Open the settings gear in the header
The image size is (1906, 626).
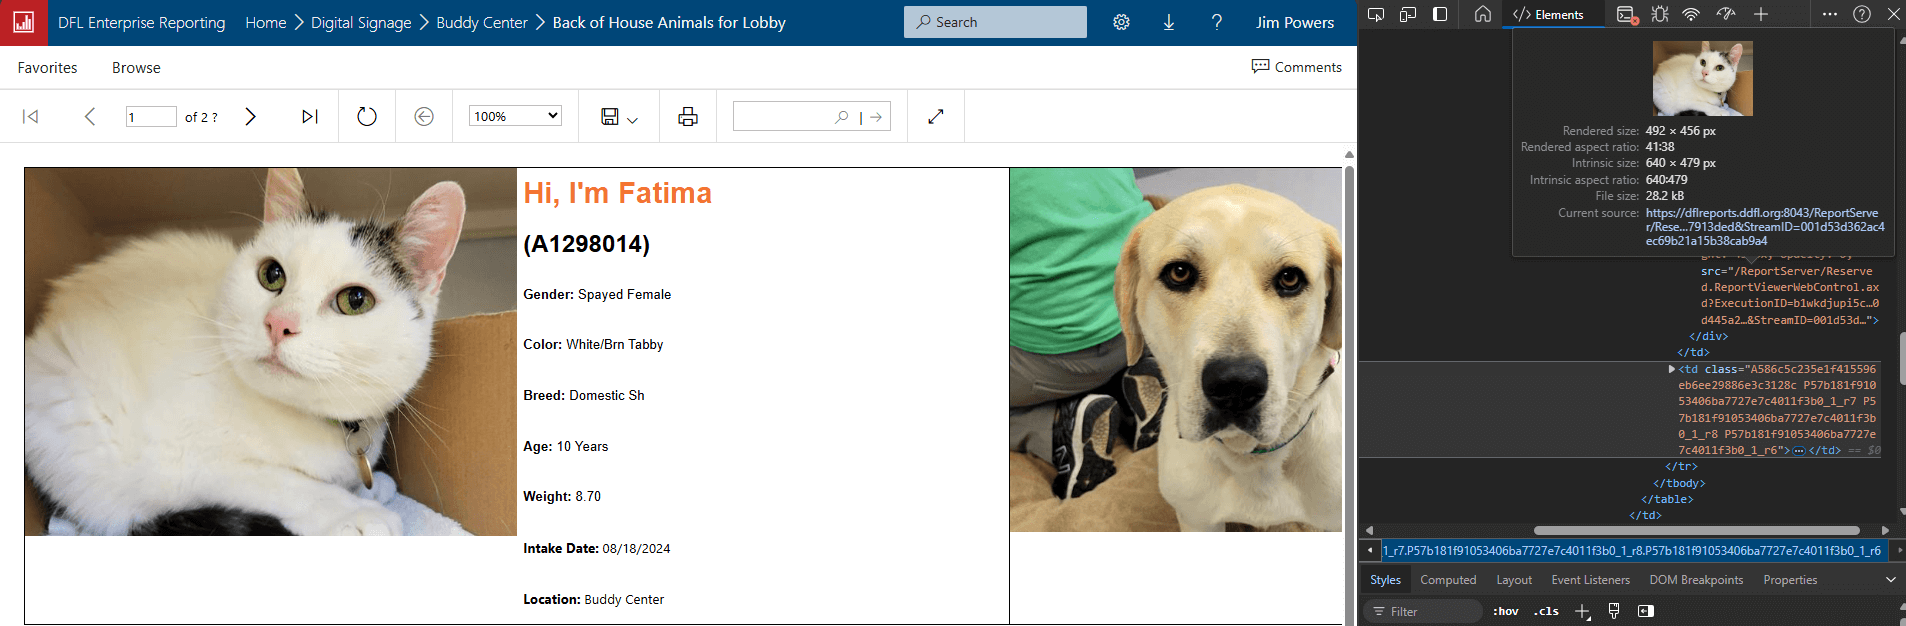(1121, 22)
